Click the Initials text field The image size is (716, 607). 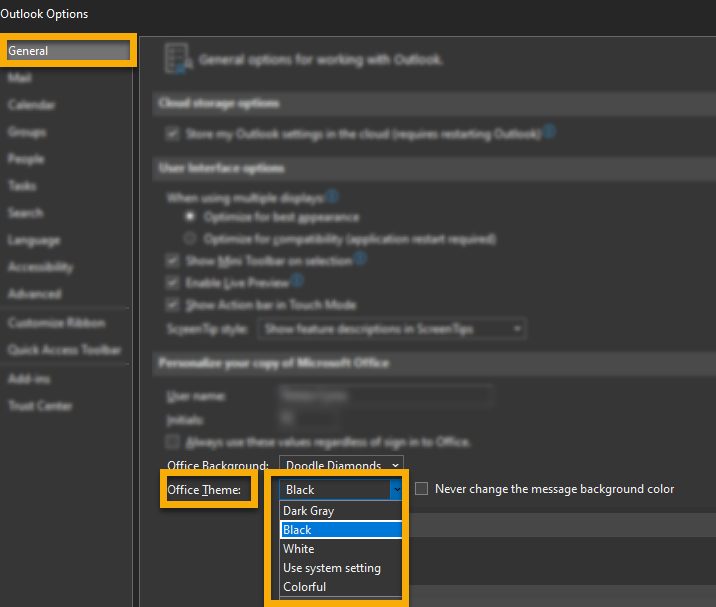click(309, 418)
